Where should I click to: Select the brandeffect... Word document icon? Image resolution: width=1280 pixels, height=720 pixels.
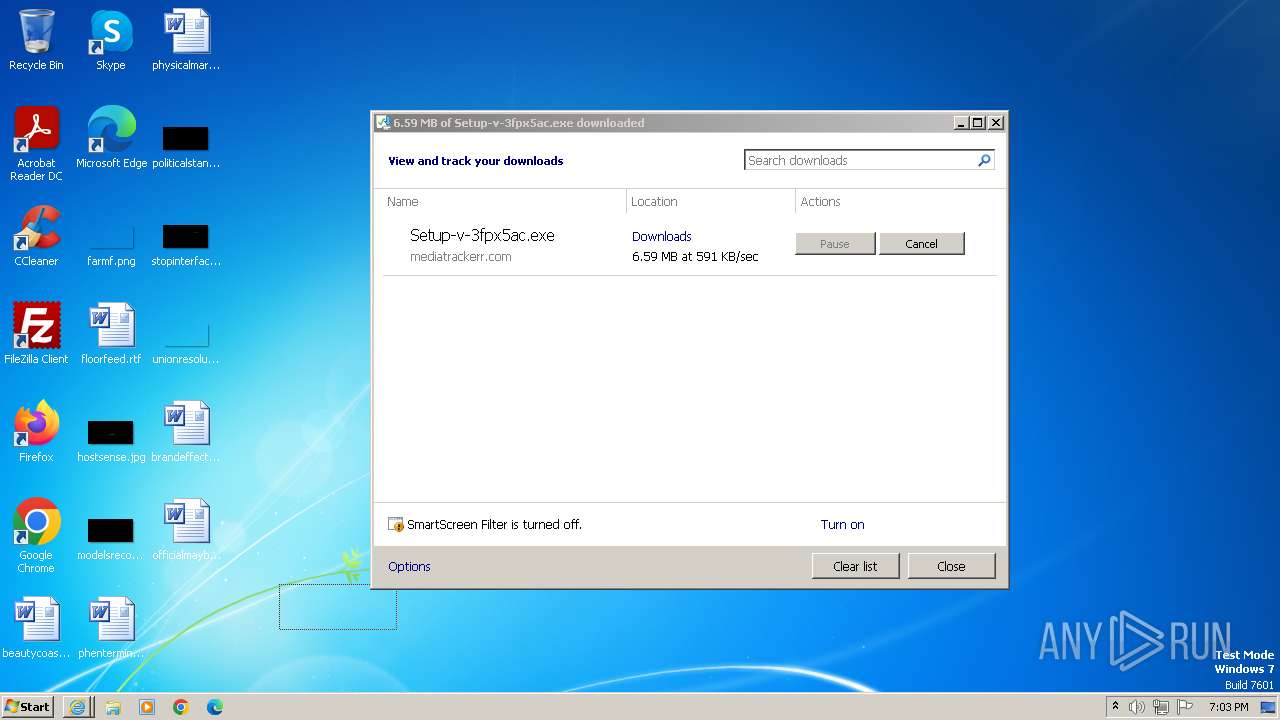pos(186,431)
